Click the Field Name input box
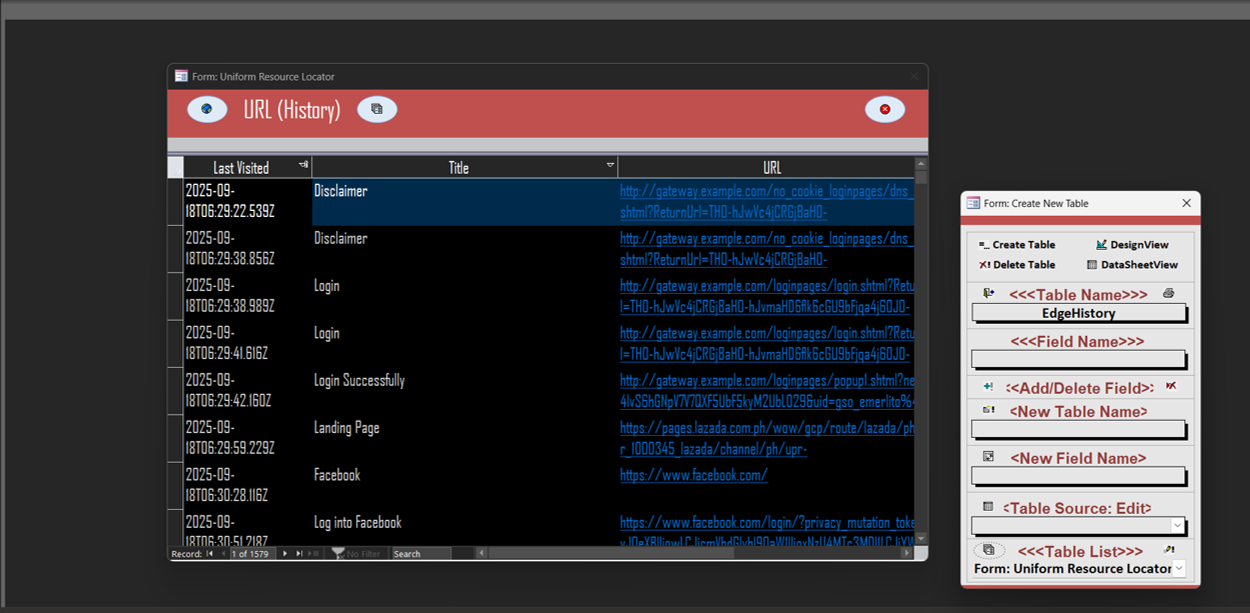Viewport: 1250px width, 613px height. (1078, 360)
